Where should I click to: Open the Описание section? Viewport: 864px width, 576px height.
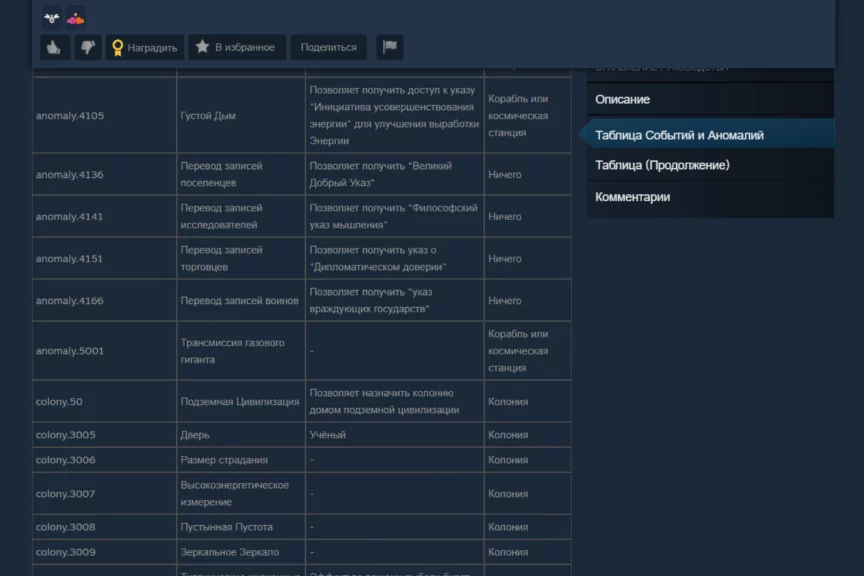[622, 99]
